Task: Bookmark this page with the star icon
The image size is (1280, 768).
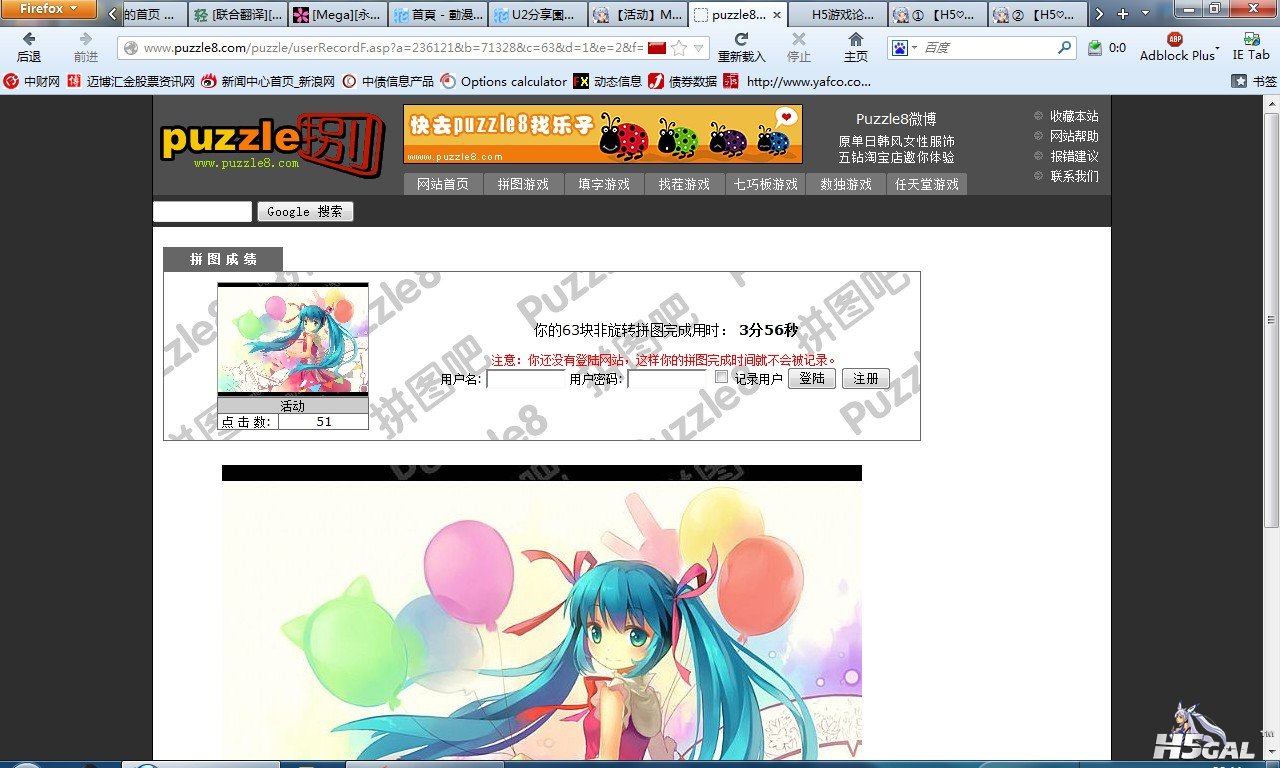Action: (679, 48)
